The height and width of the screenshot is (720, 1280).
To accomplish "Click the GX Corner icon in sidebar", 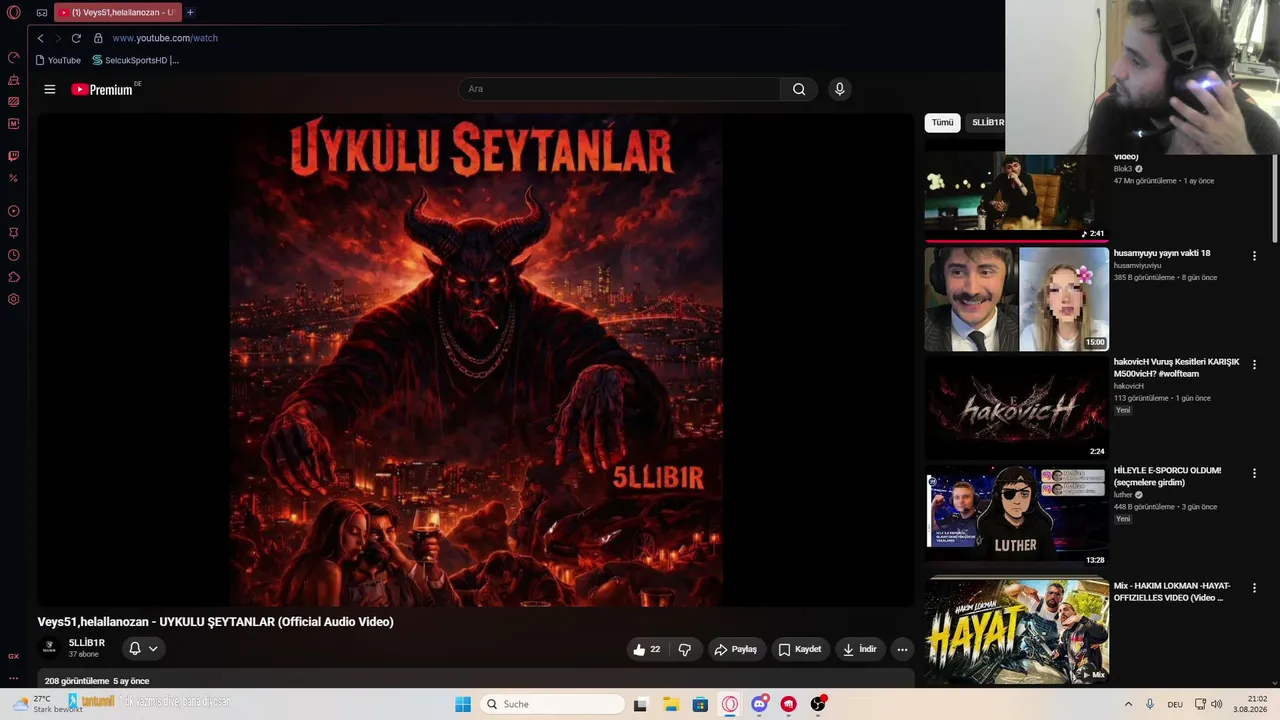I will coord(14,656).
